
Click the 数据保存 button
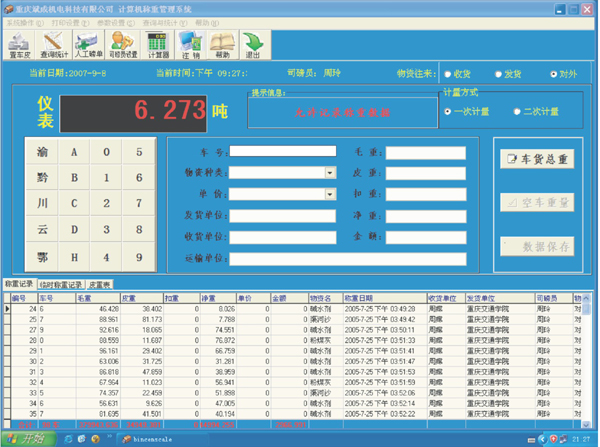click(537, 246)
